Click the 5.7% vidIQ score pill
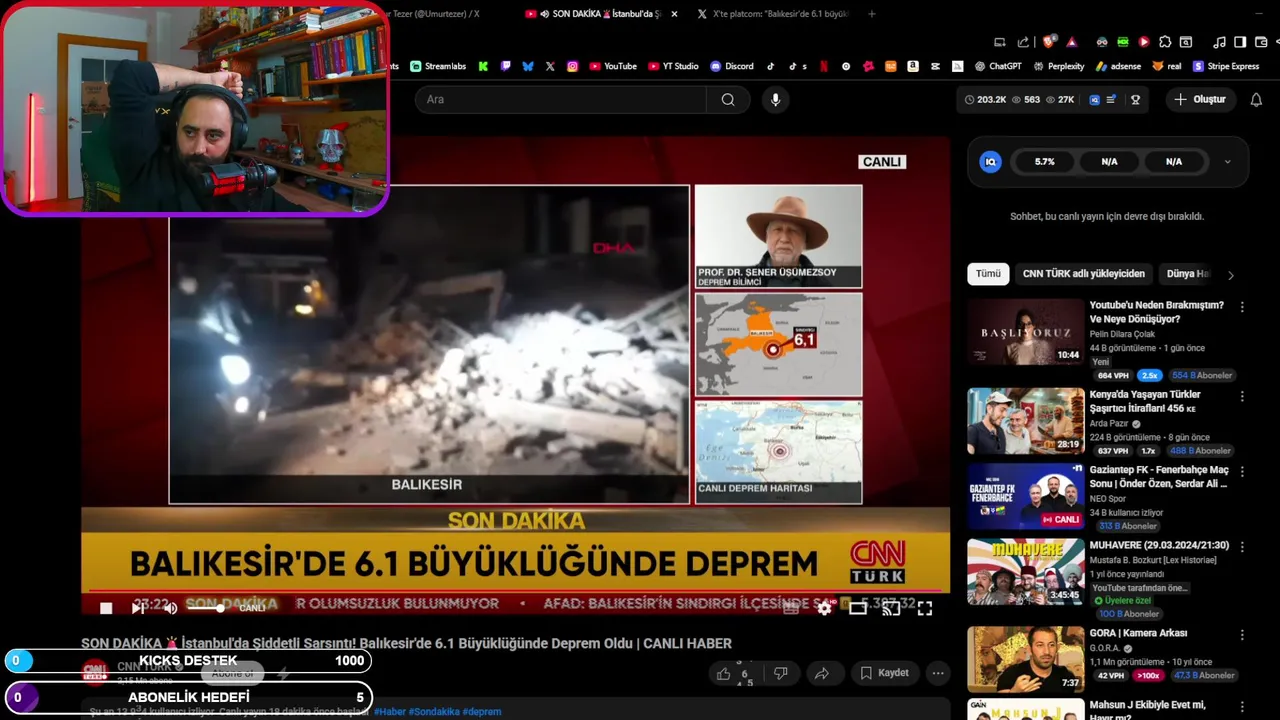 pyautogui.click(x=1044, y=162)
